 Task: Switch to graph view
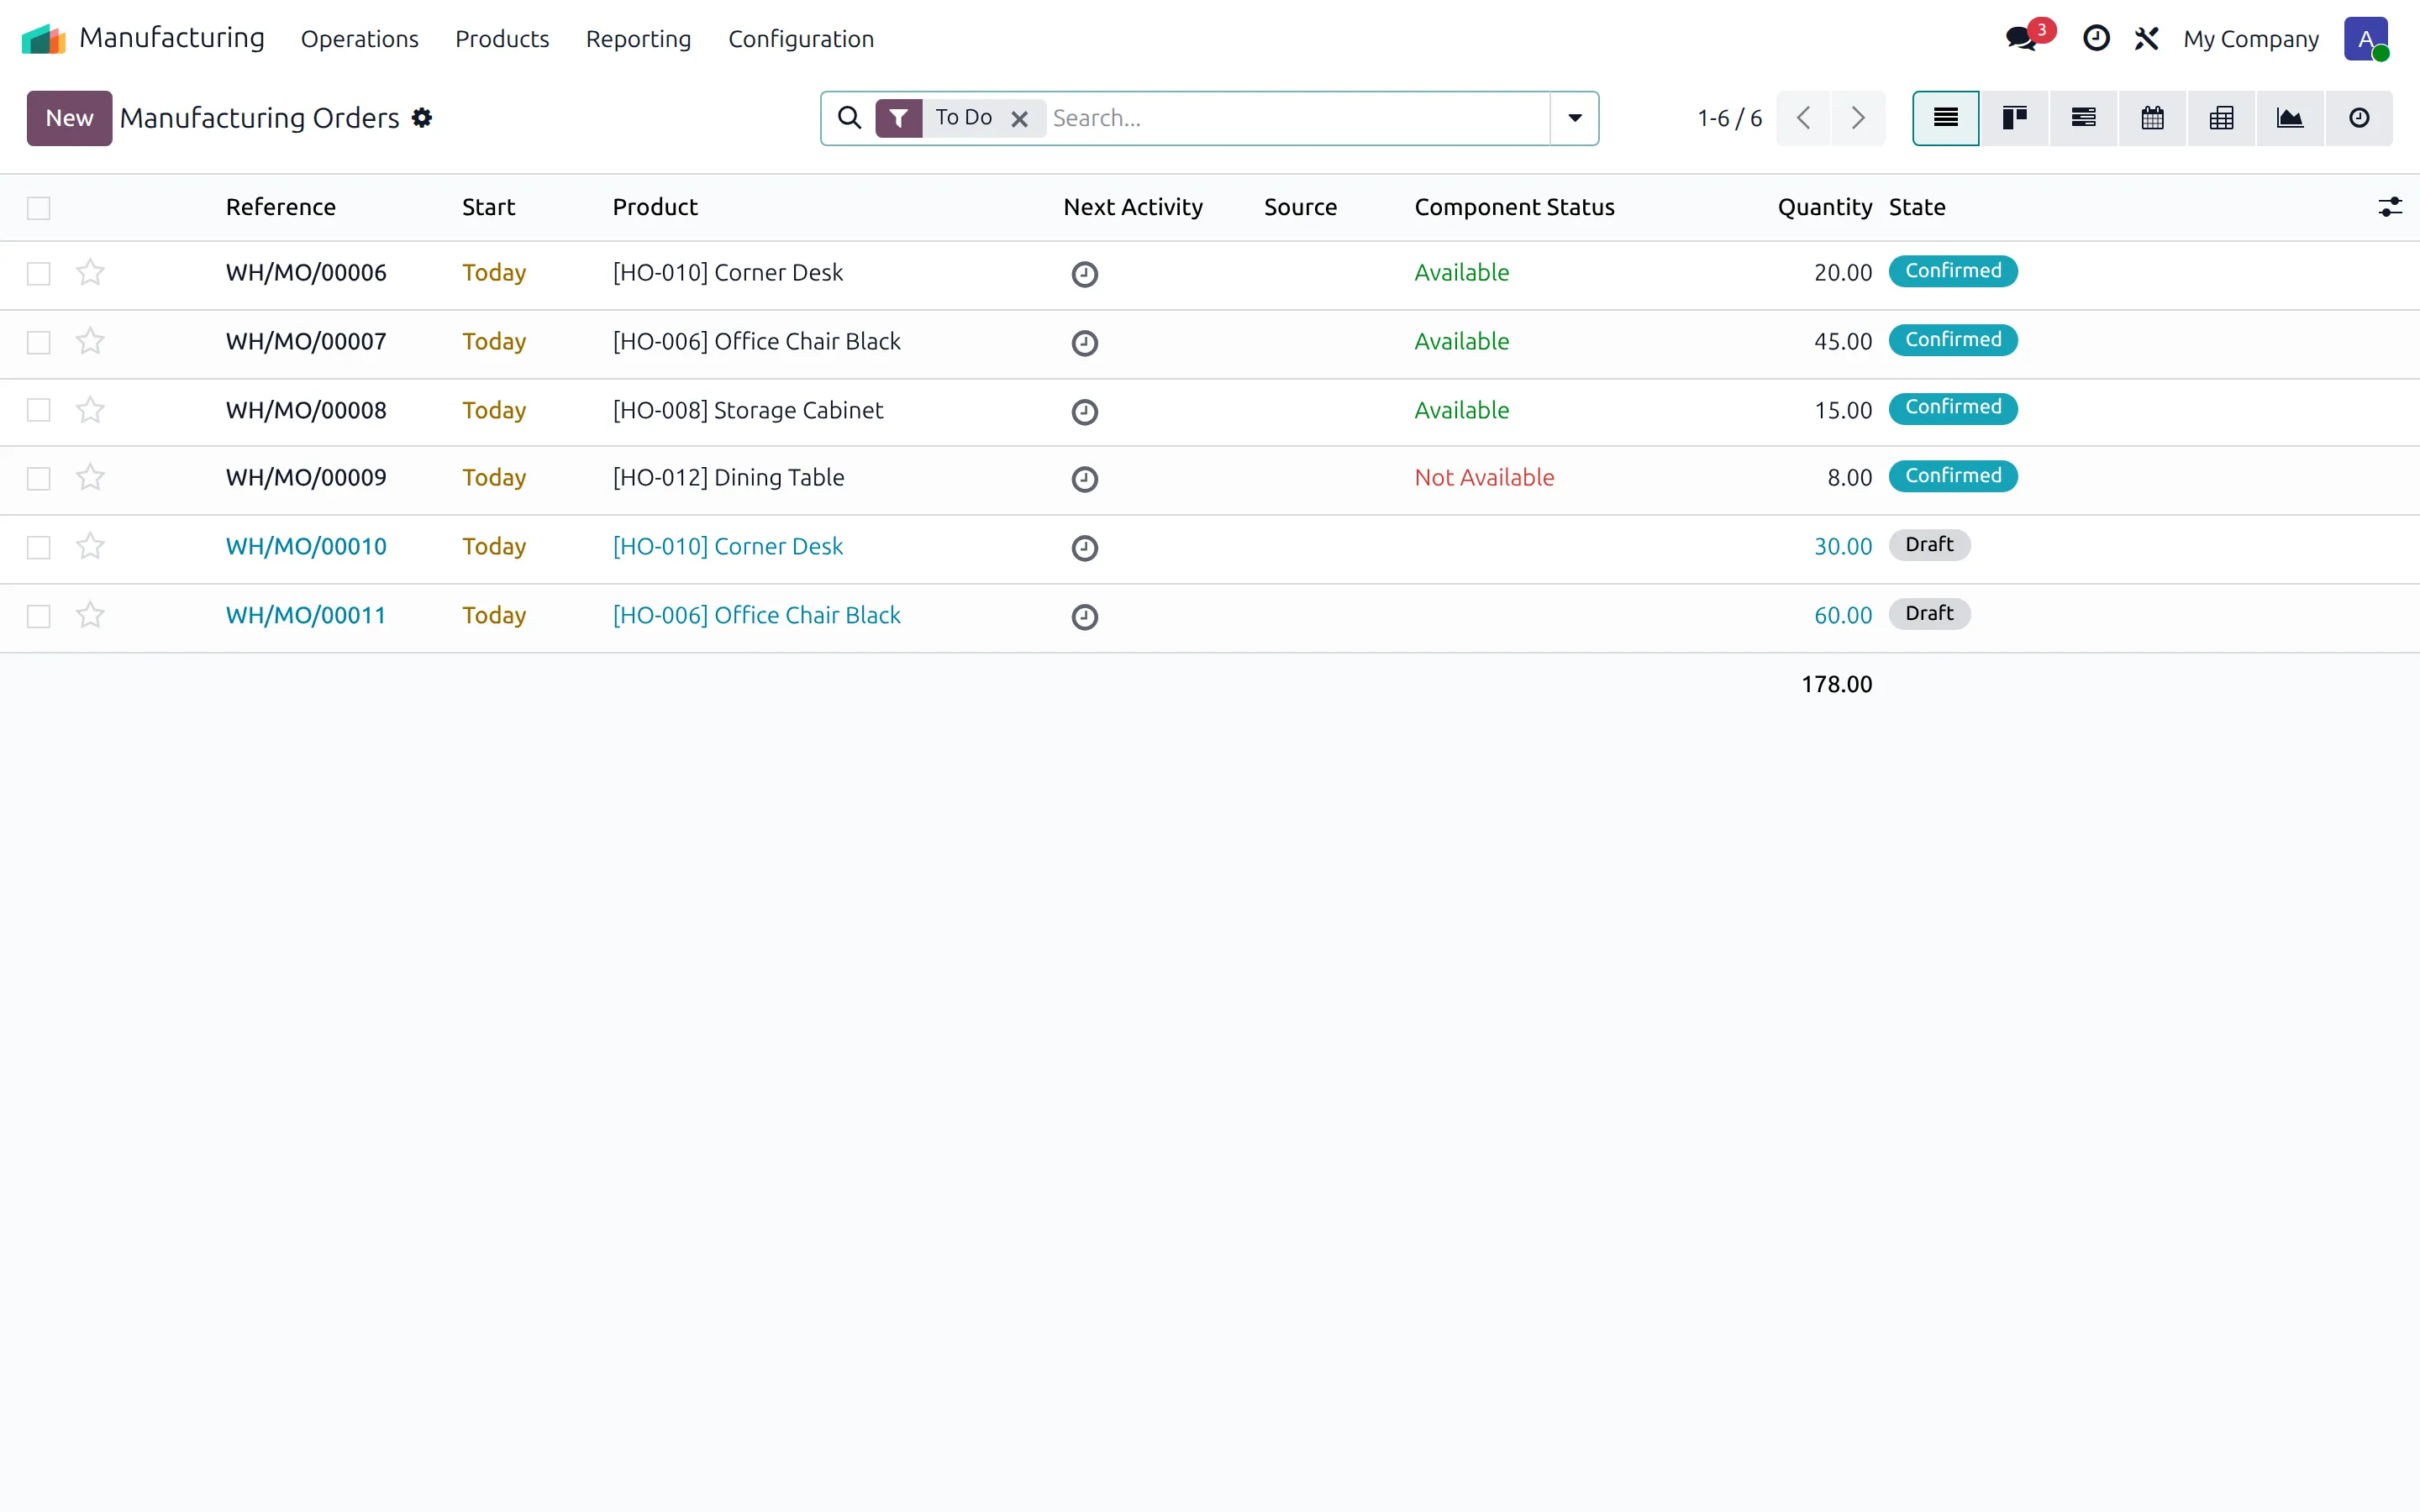pyautogui.click(x=2290, y=118)
